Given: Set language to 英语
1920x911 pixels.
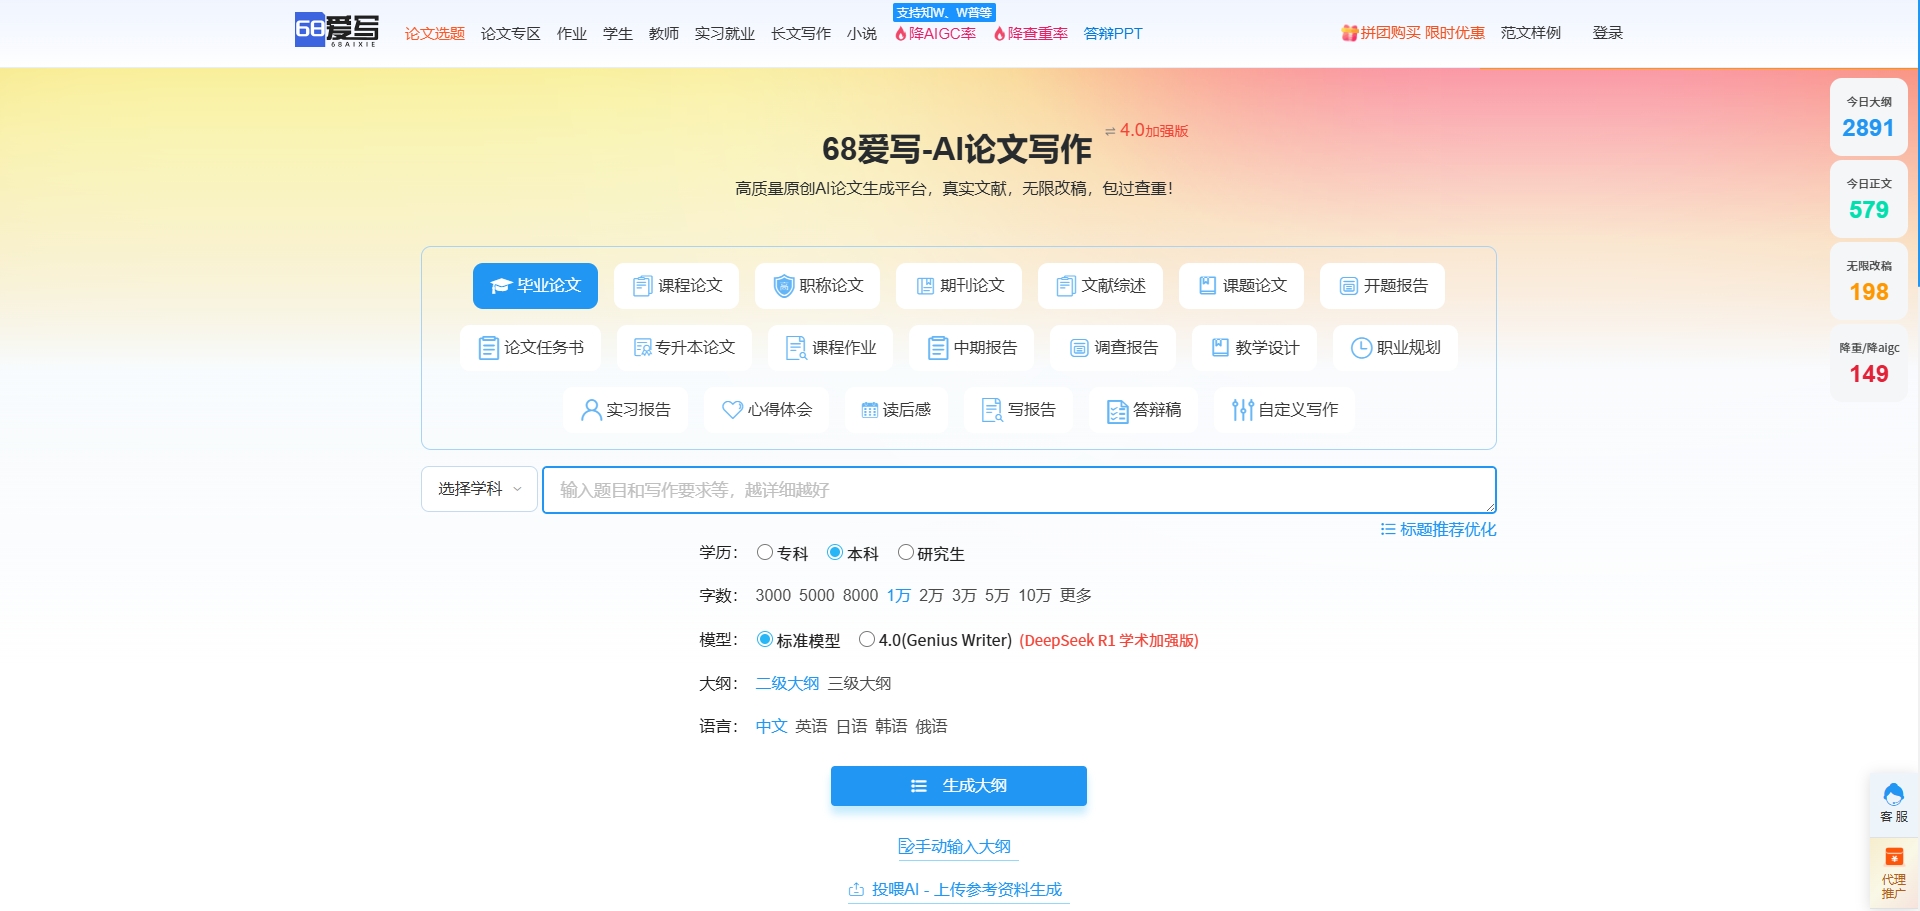Looking at the screenshot, I should coord(811,727).
